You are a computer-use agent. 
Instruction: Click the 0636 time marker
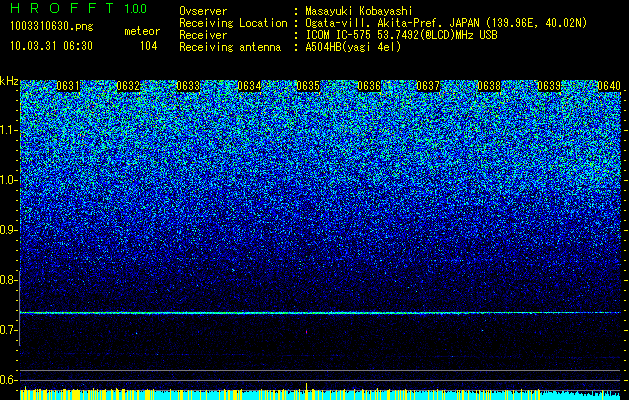[x=369, y=86]
